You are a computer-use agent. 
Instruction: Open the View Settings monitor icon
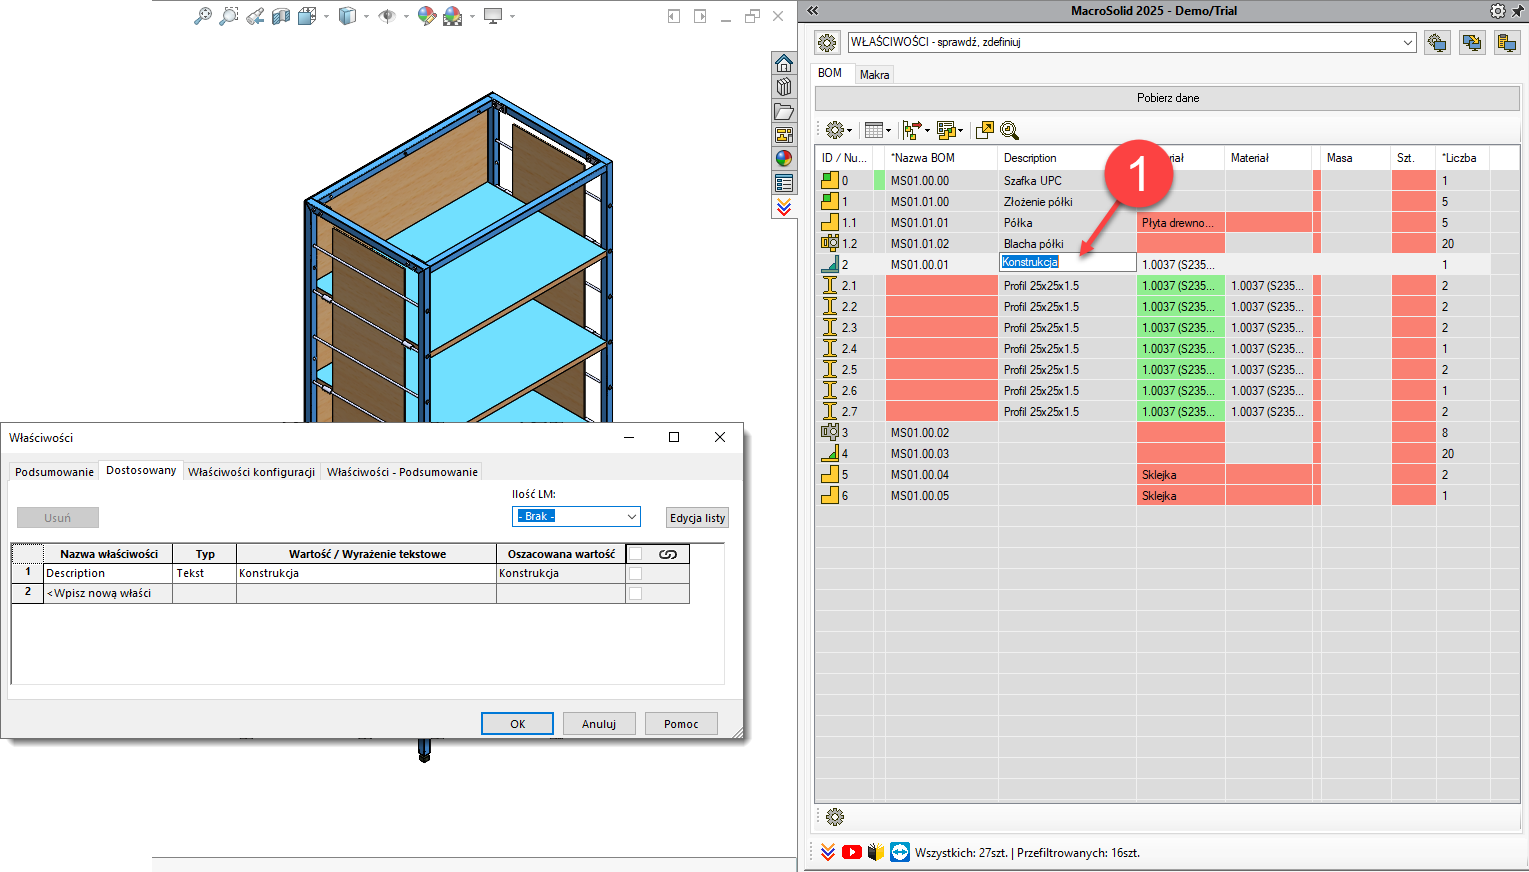[493, 16]
